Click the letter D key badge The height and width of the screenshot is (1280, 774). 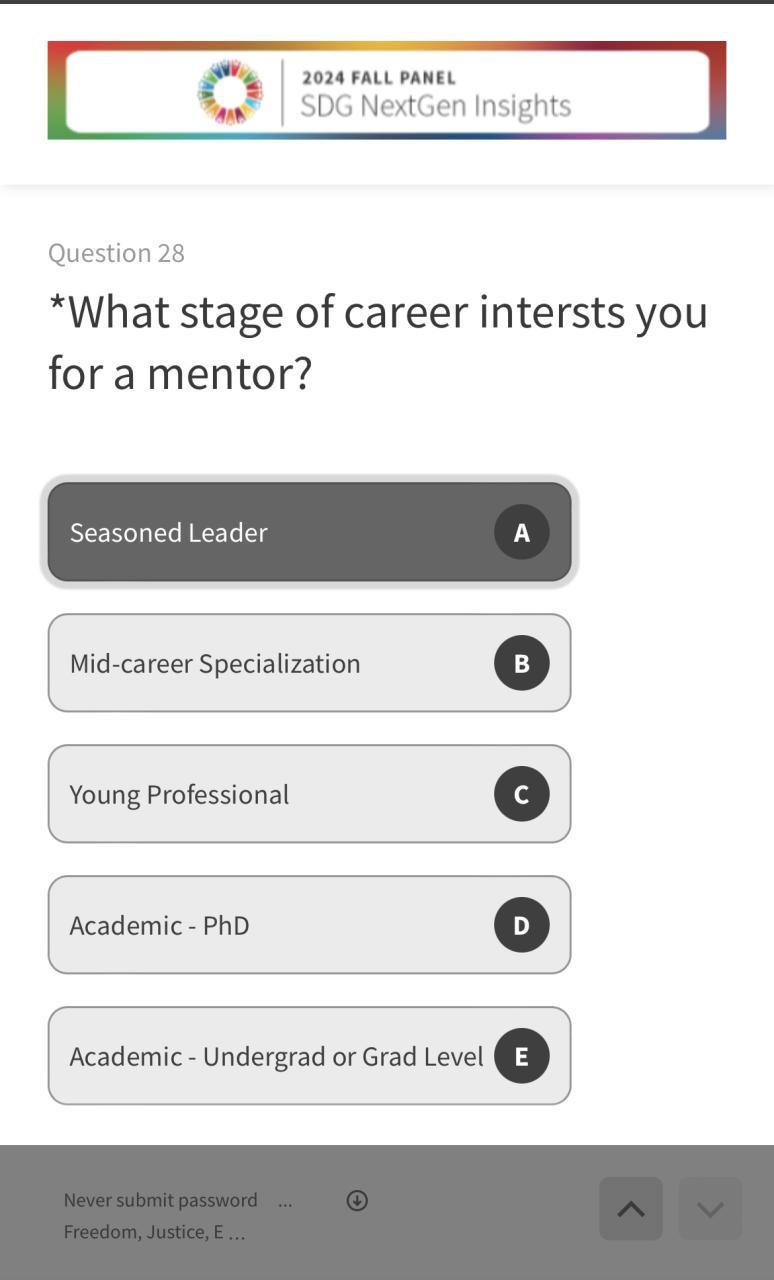(x=521, y=925)
